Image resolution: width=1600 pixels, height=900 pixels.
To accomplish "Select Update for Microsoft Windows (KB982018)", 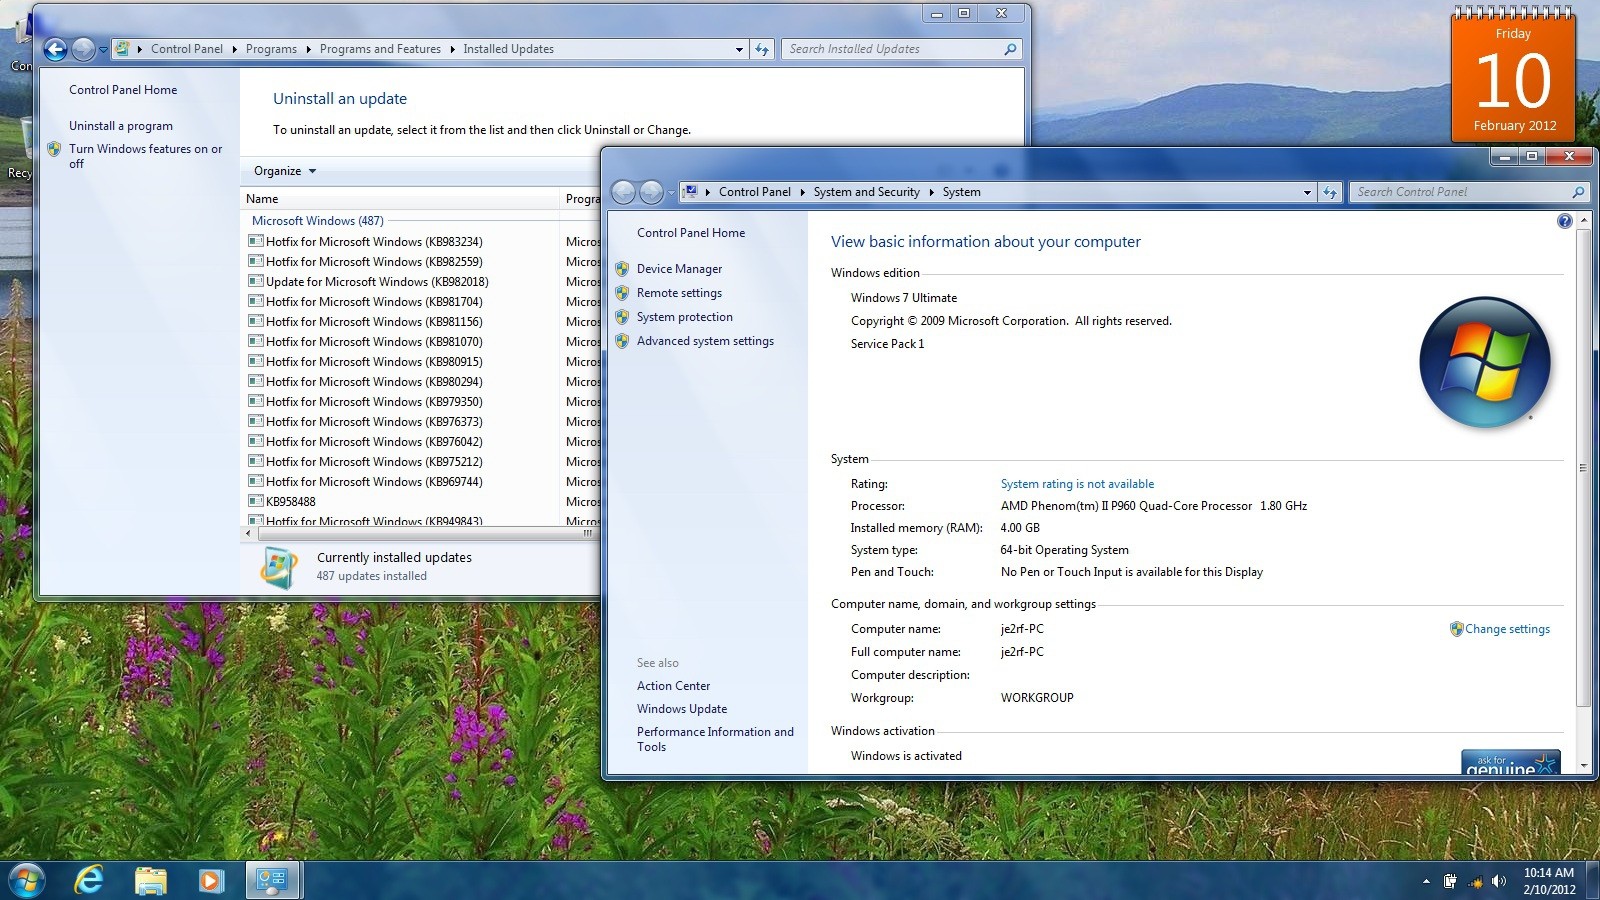I will click(x=377, y=282).
